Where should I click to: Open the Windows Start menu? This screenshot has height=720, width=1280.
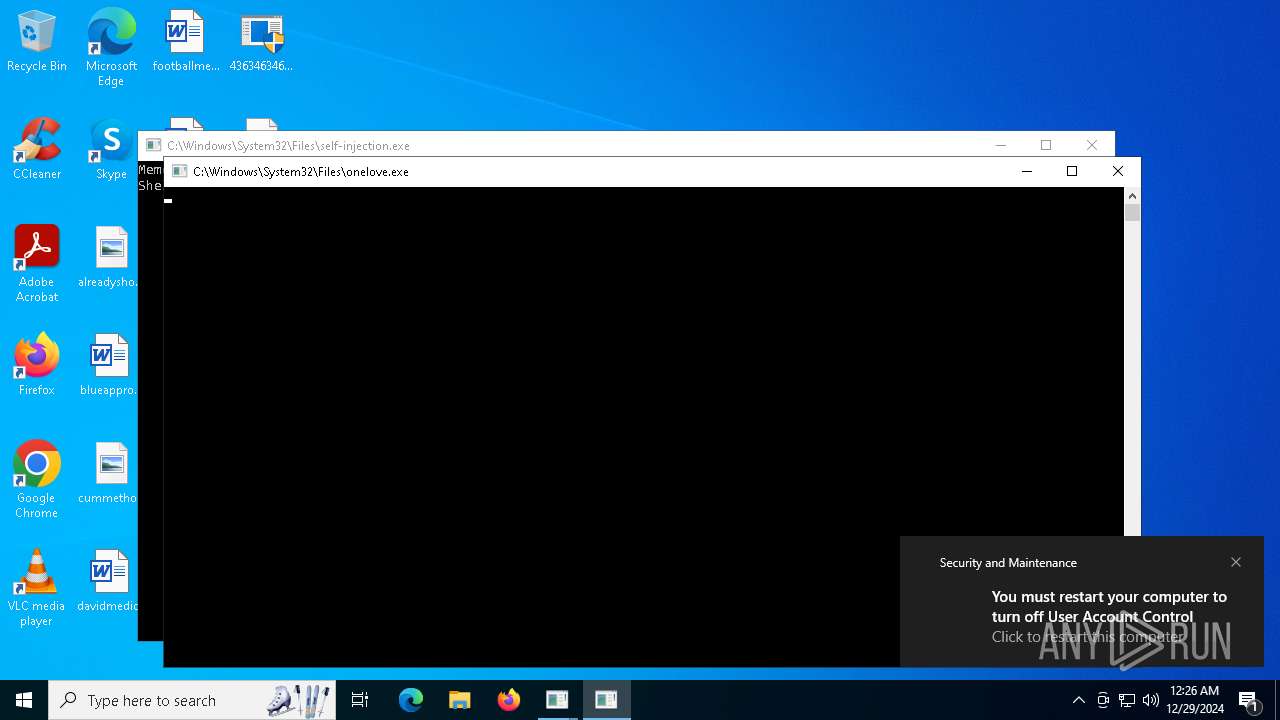(x=24, y=700)
